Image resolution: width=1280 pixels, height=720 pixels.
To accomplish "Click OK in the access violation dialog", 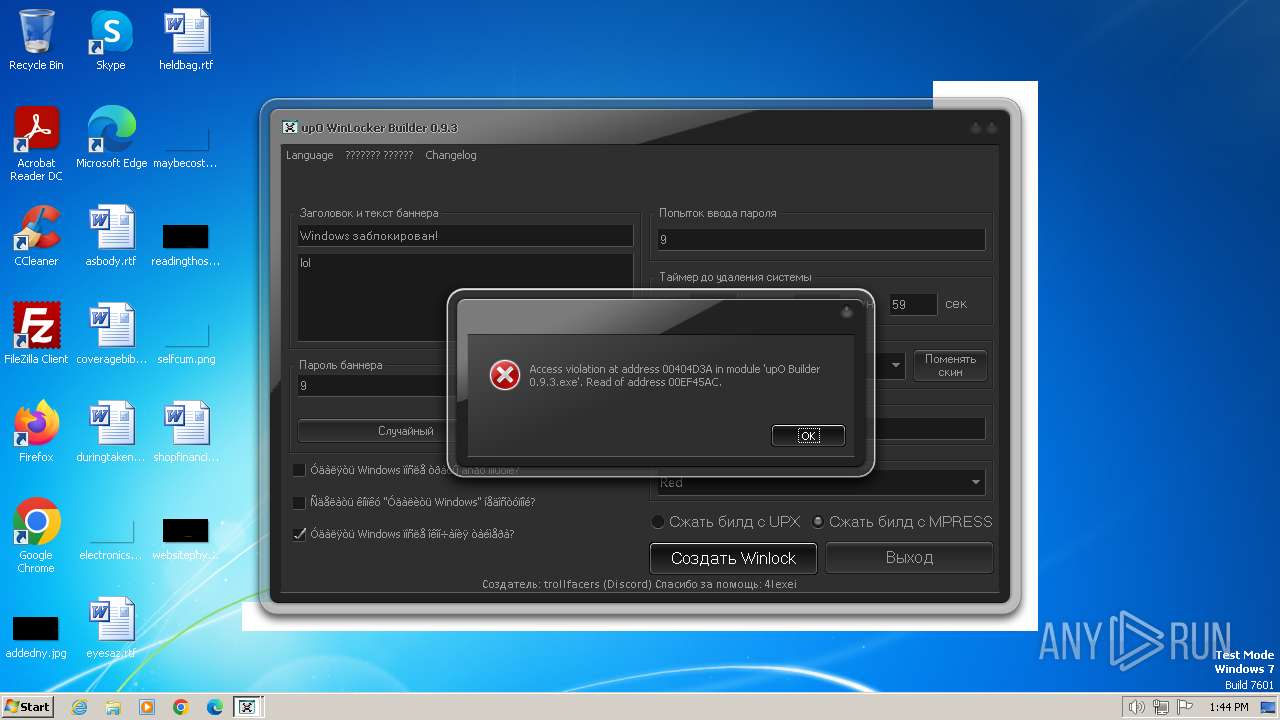I will 808,436.
